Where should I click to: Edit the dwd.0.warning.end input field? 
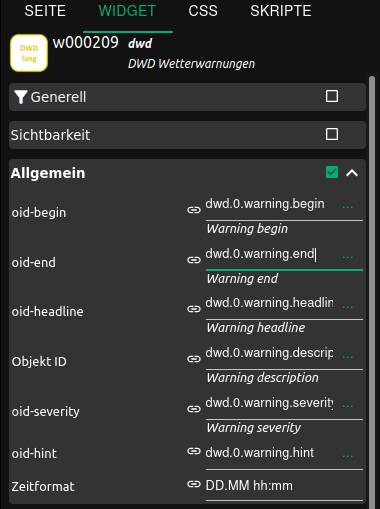point(269,254)
